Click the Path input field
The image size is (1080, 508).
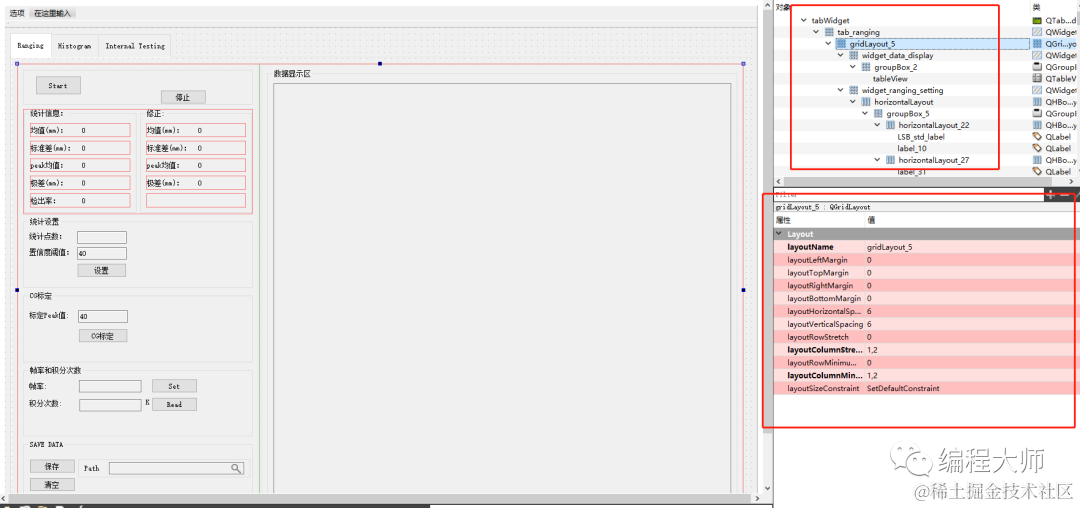coord(176,468)
